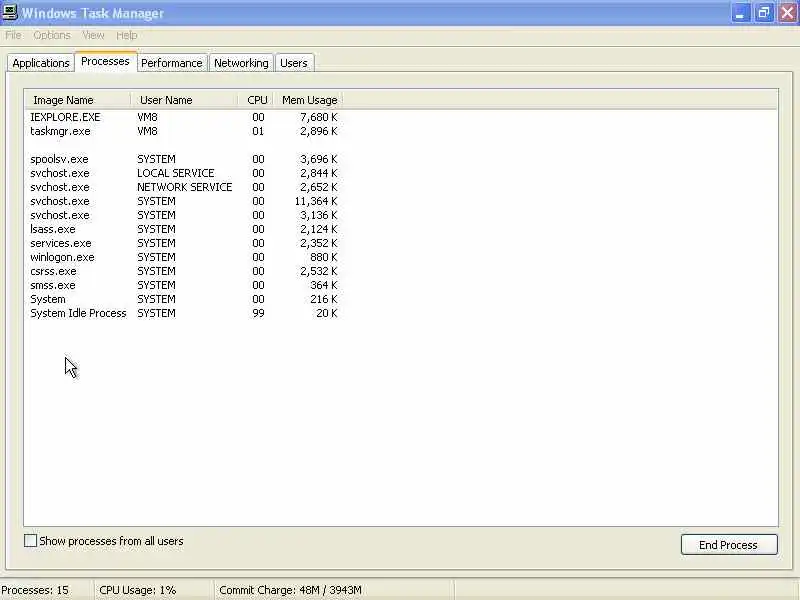The image size is (800, 600).
Task: Open the File menu
Action: pyautogui.click(x=13, y=35)
